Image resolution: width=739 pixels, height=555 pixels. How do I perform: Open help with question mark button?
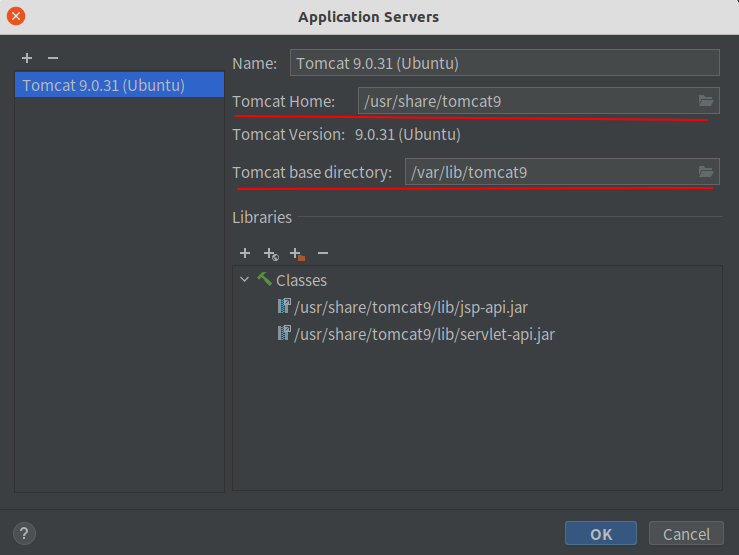24,533
